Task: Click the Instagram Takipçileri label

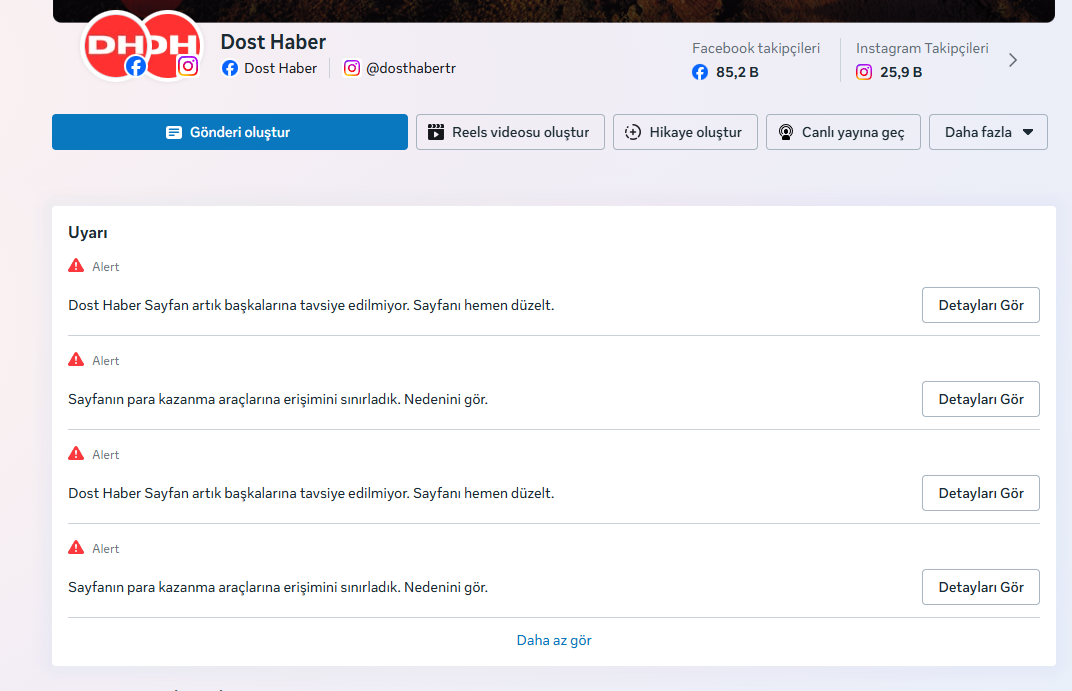Action: [x=922, y=48]
